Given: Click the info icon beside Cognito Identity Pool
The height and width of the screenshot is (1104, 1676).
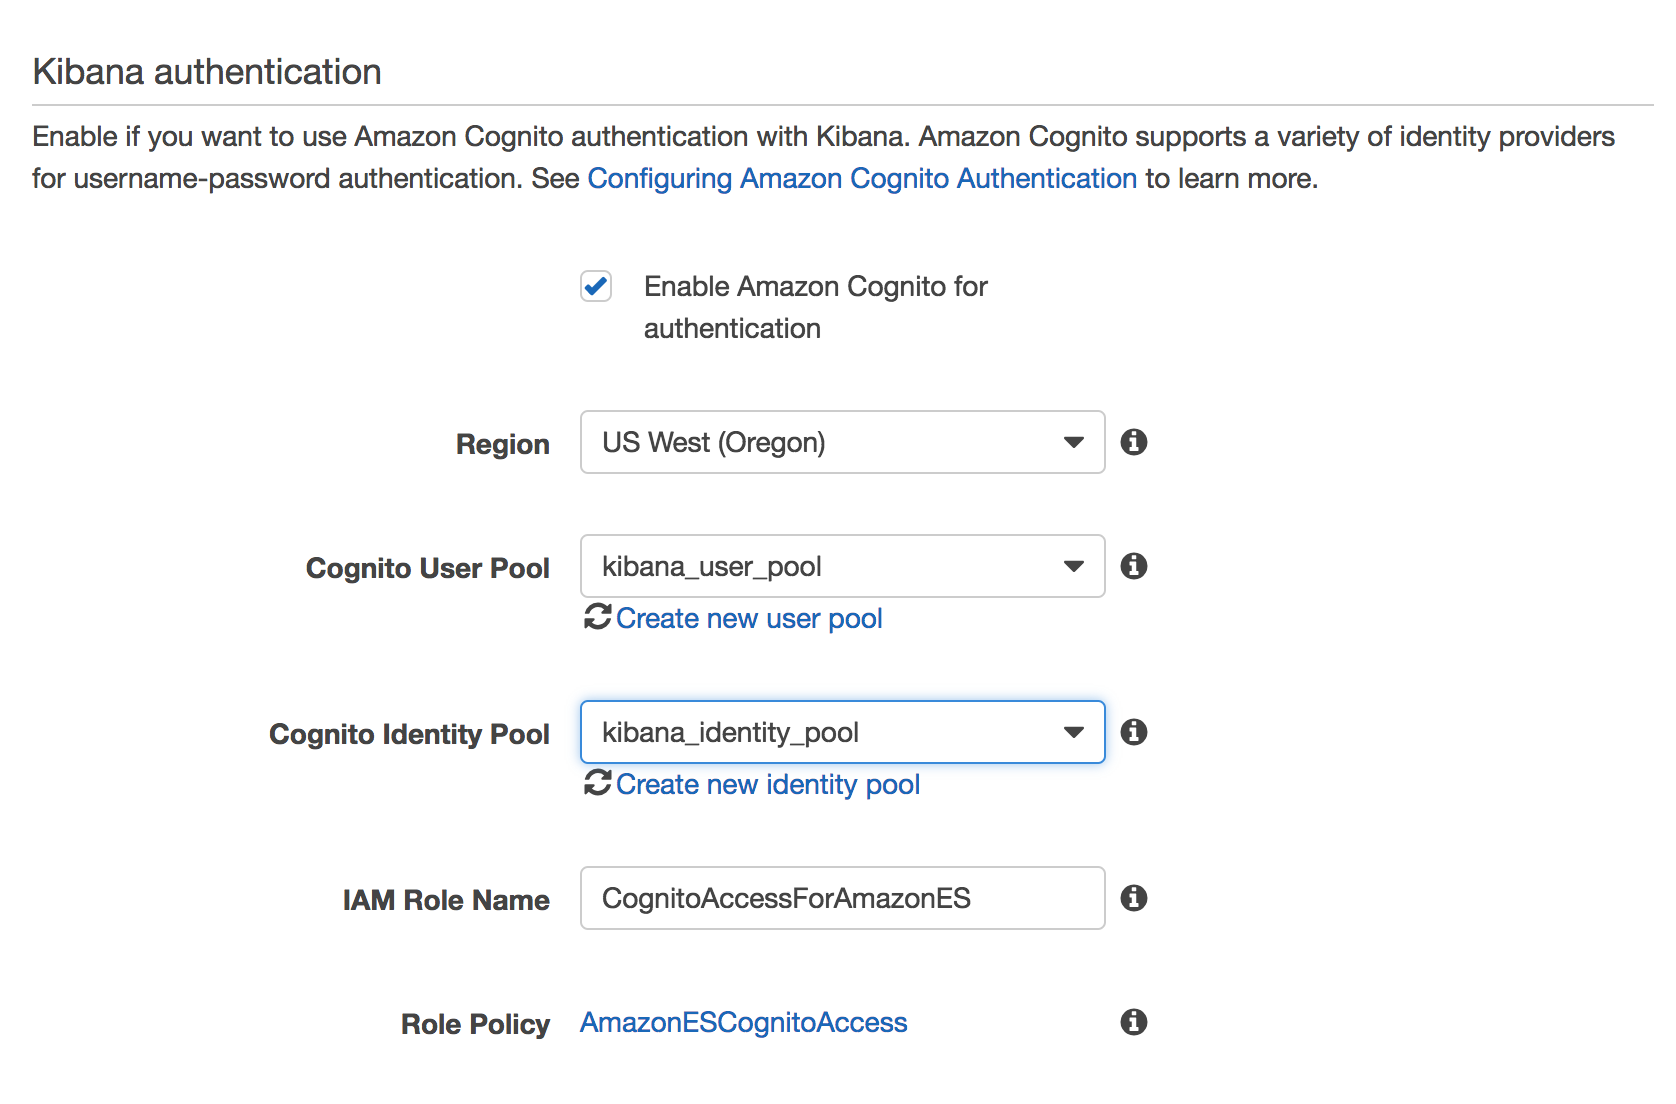Looking at the screenshot, I should pos(1133,732).
